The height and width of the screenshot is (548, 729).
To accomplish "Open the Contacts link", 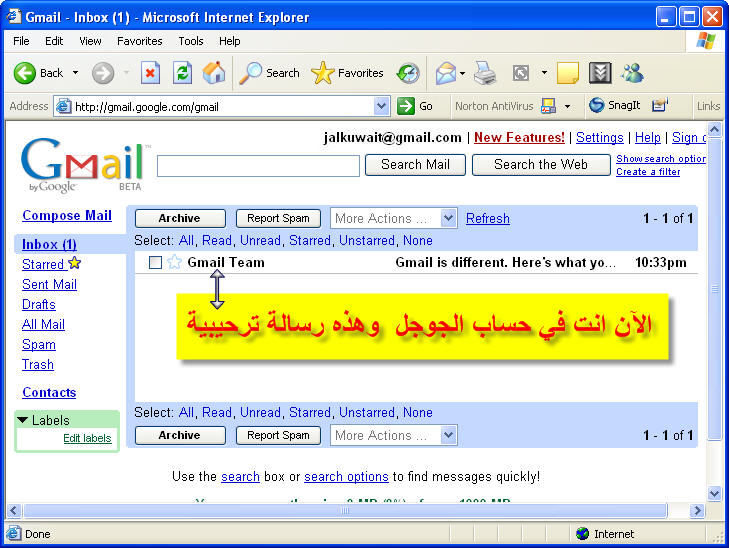I will tap(49, 392).
